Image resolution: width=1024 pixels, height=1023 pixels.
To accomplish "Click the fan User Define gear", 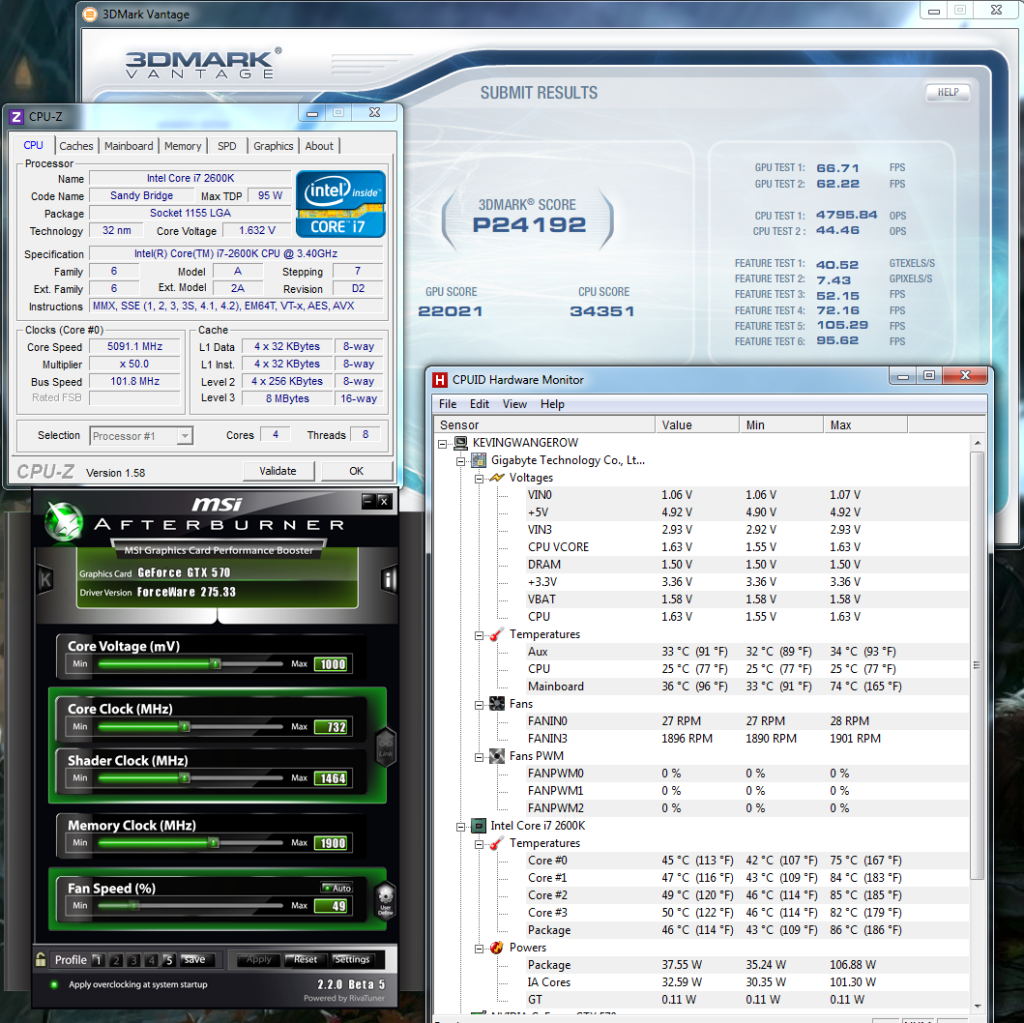I will (385, 900).
